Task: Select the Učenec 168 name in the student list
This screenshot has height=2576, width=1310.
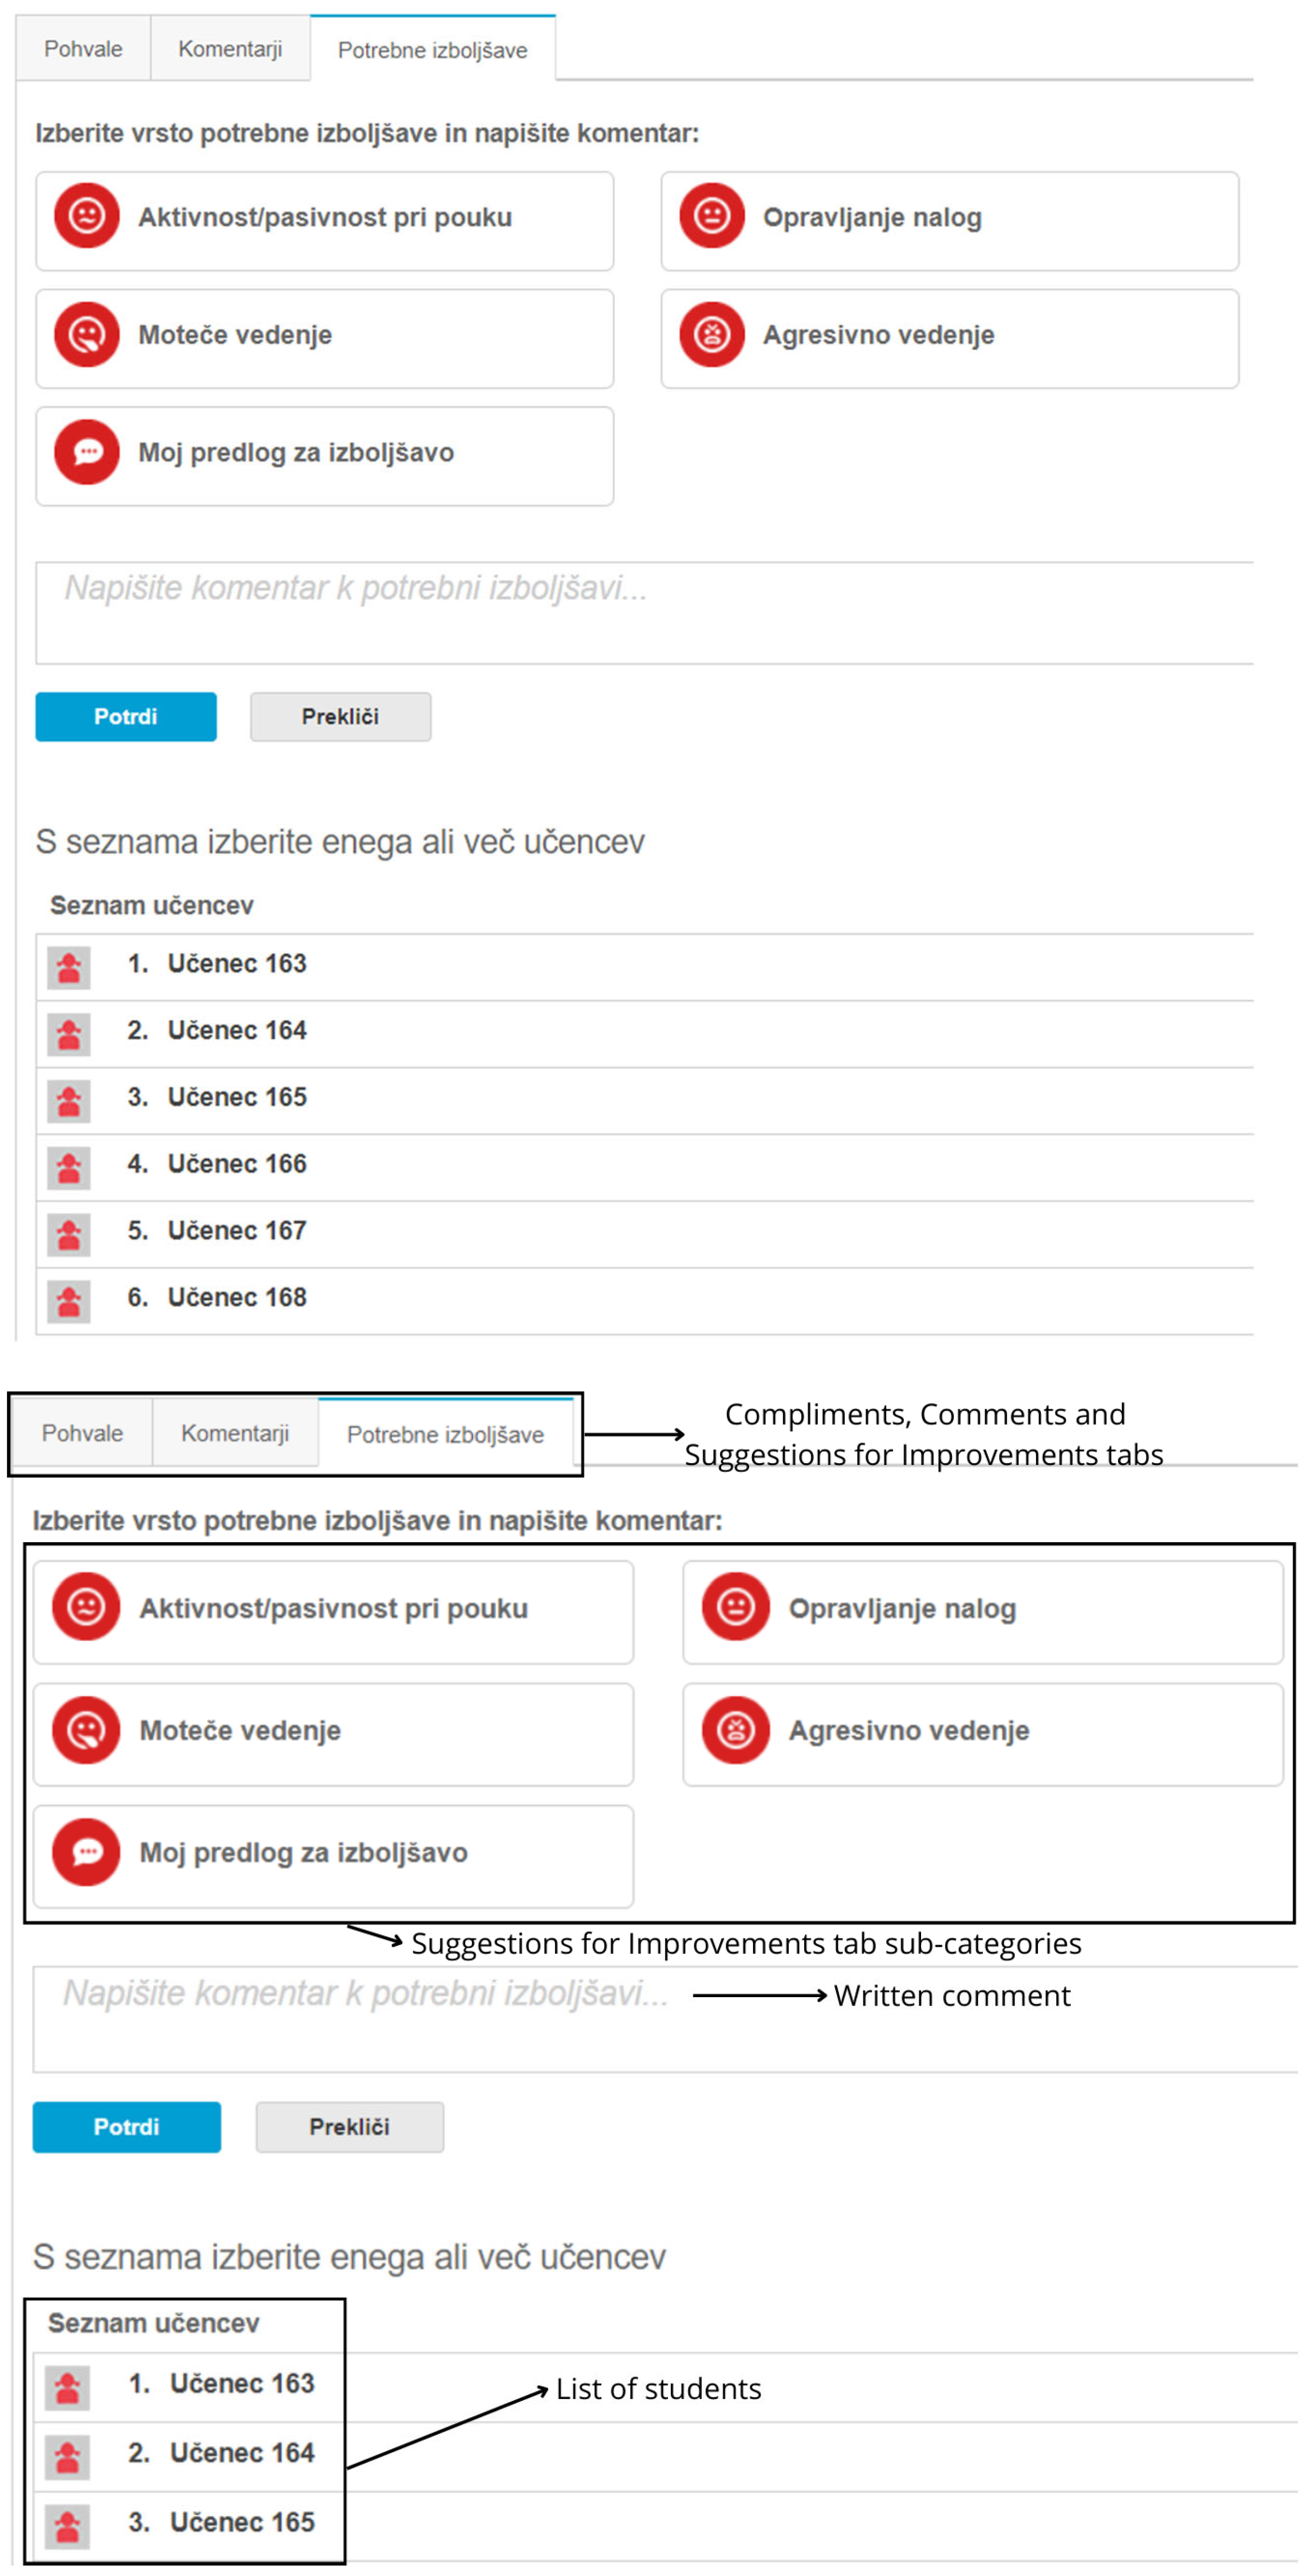Action: point(237,1297)
